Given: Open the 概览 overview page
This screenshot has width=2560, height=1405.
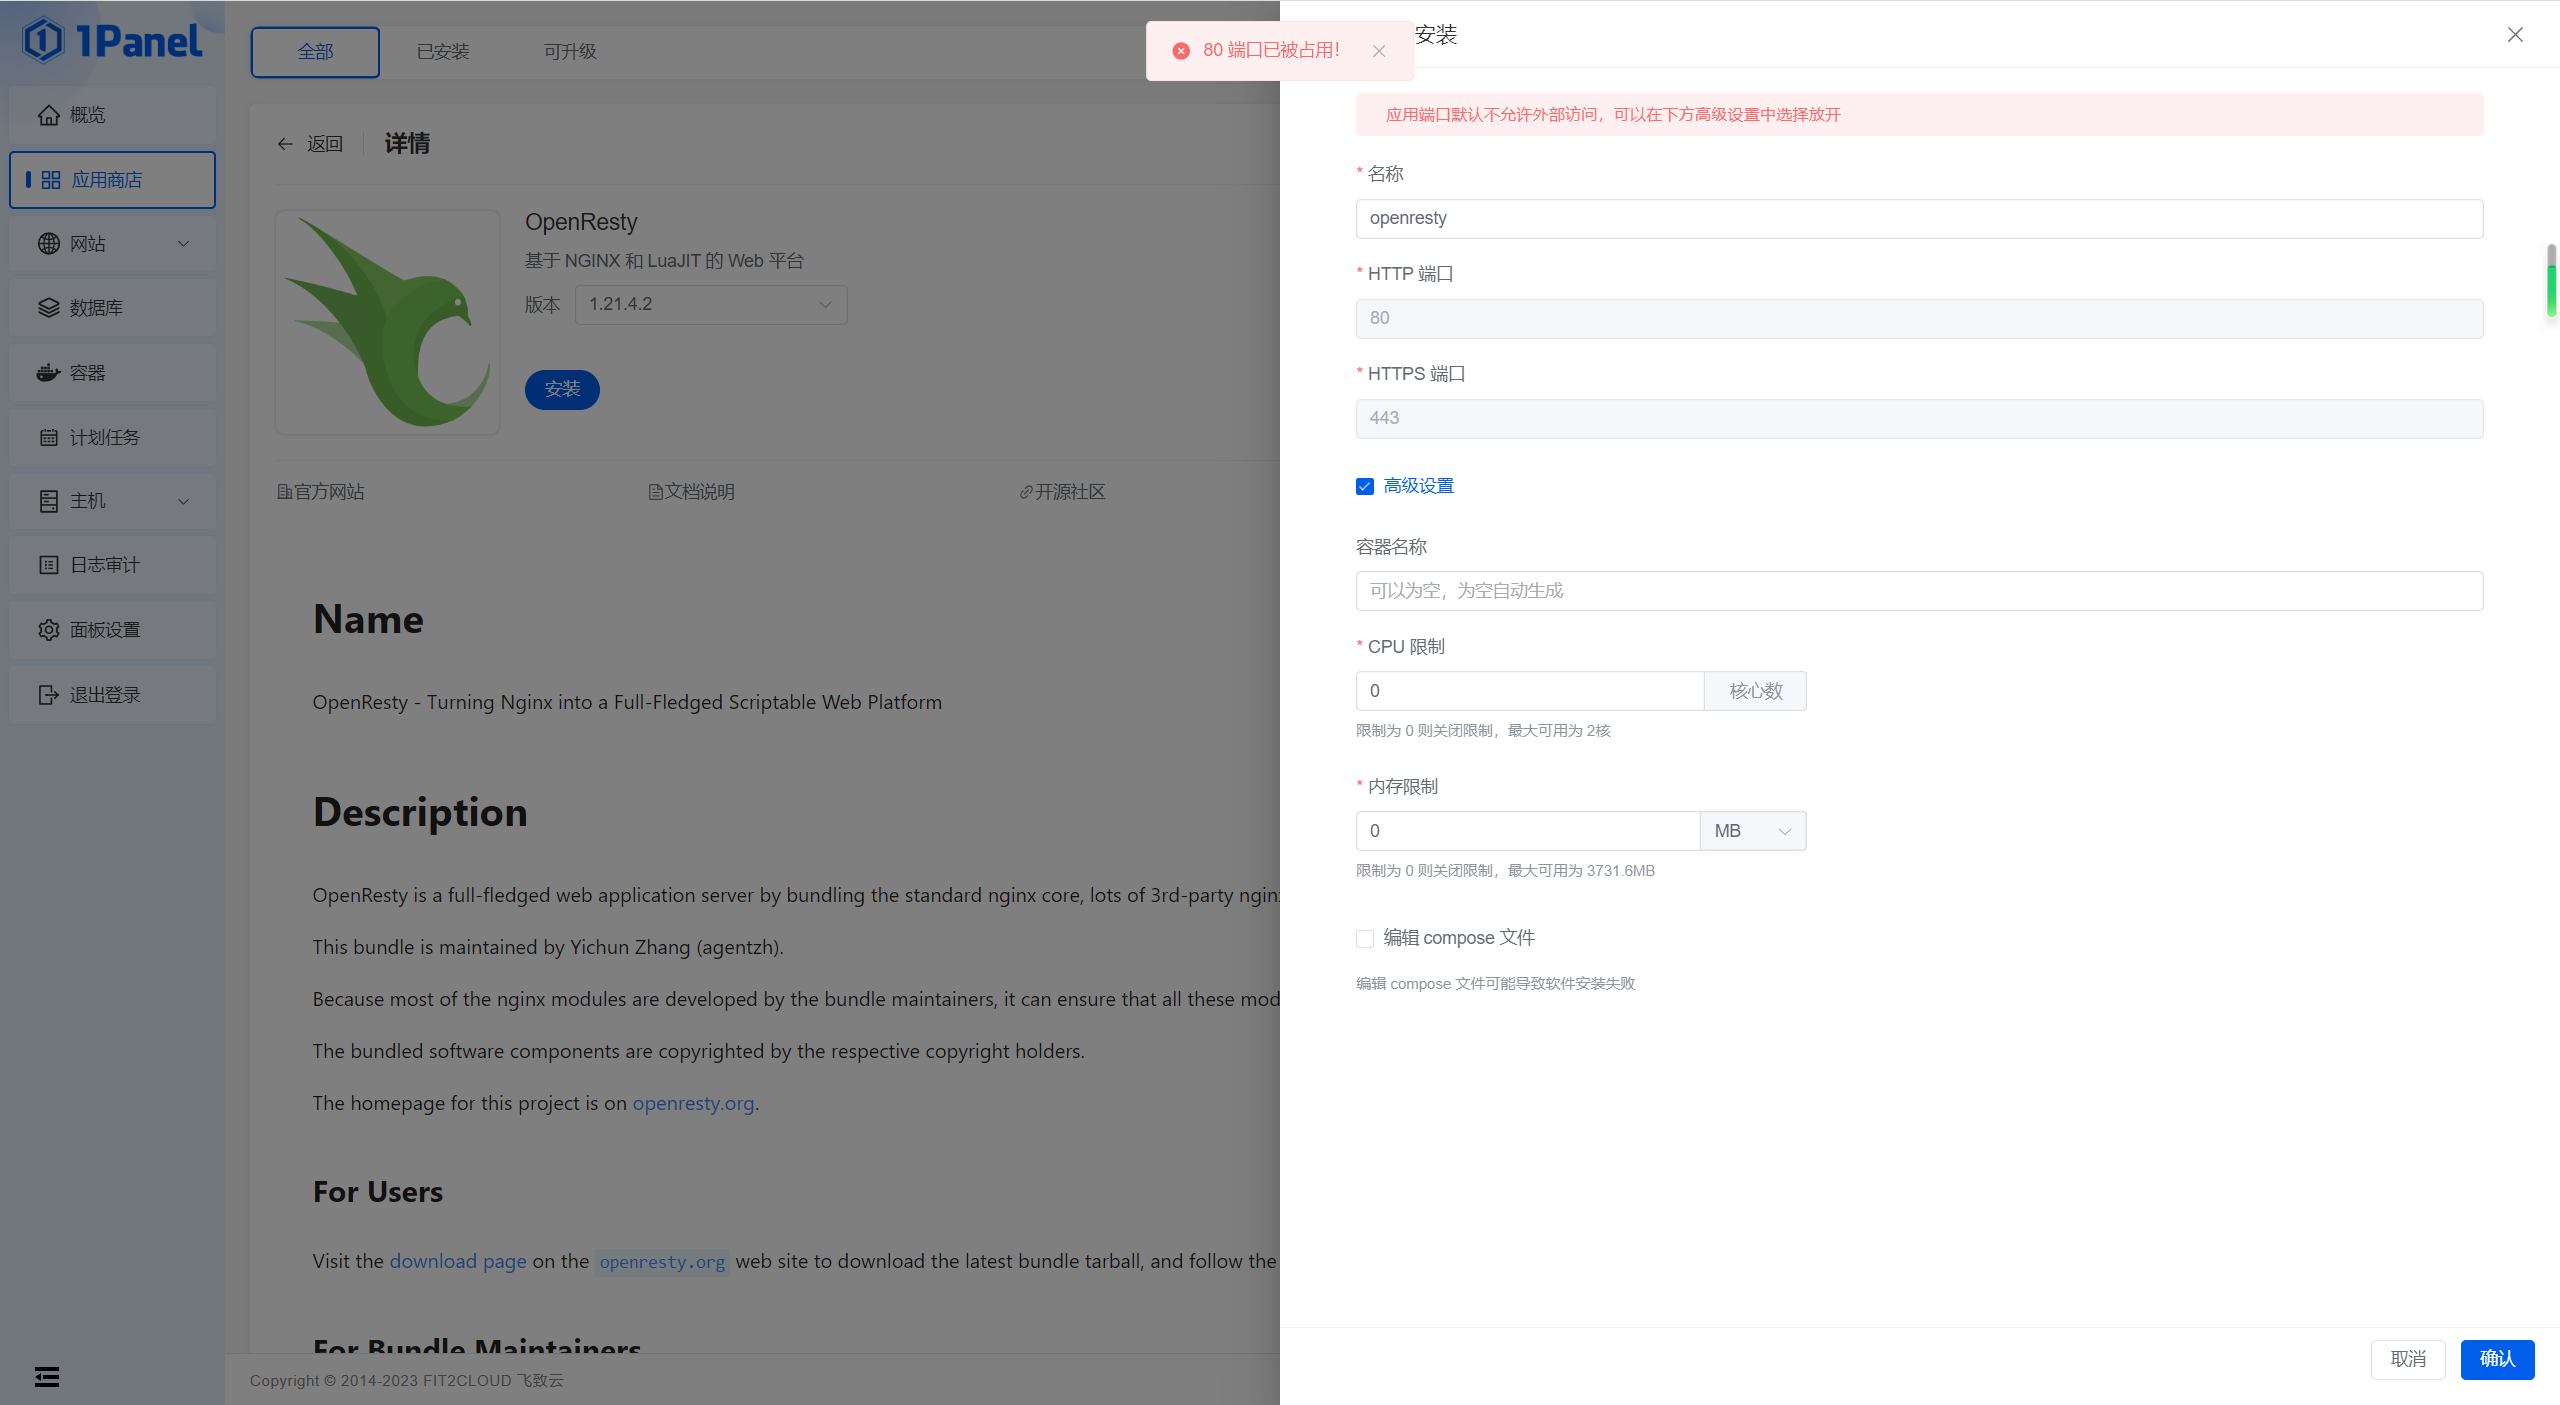Looking at the screenshot, I should [87, 114].
